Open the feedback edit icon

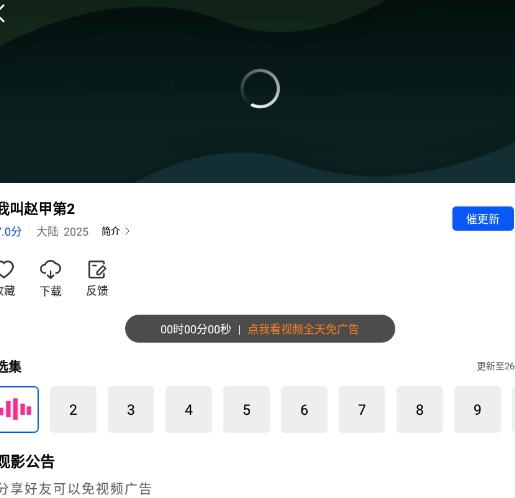click(97, 269)
